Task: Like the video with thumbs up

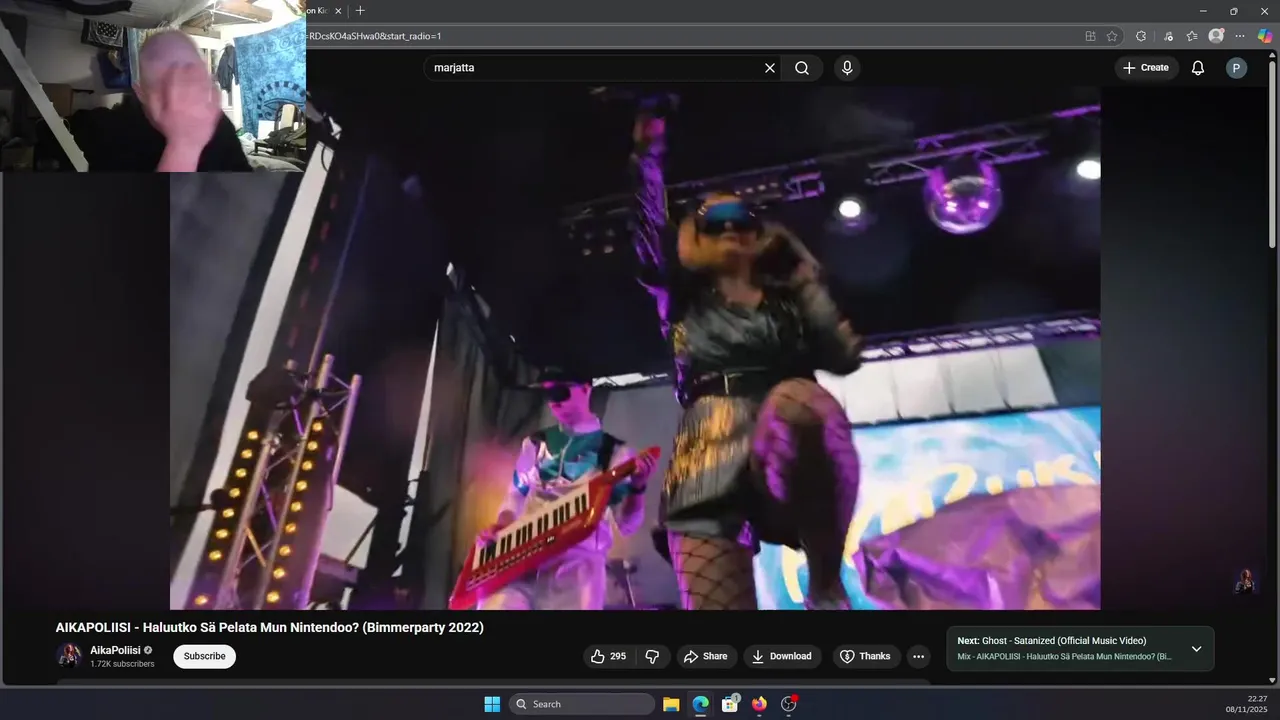Action: [x=608, y=656]
